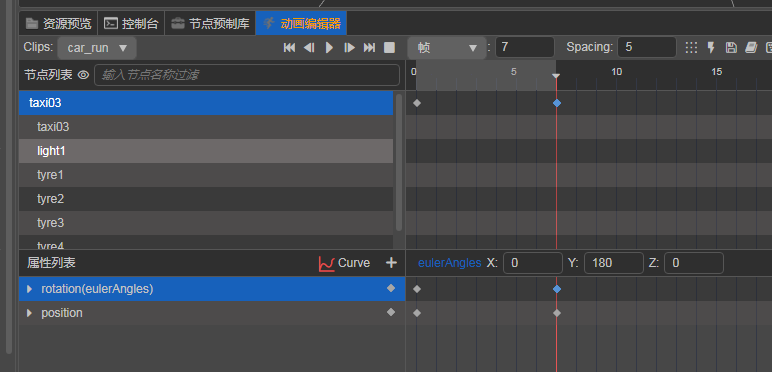This screenshot has height=372, width=772.
Task: Jump to the last frame
Action: coord(369,48)
